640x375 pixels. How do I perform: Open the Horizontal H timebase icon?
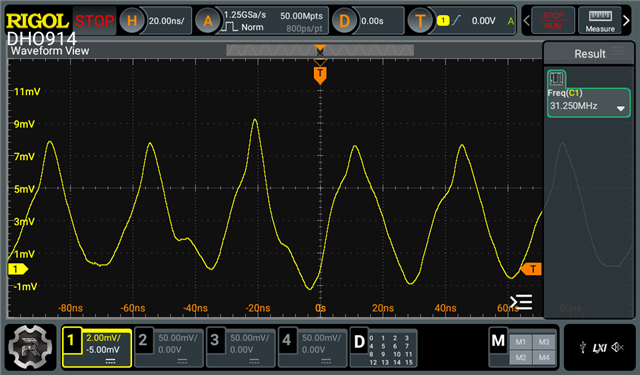131,20
